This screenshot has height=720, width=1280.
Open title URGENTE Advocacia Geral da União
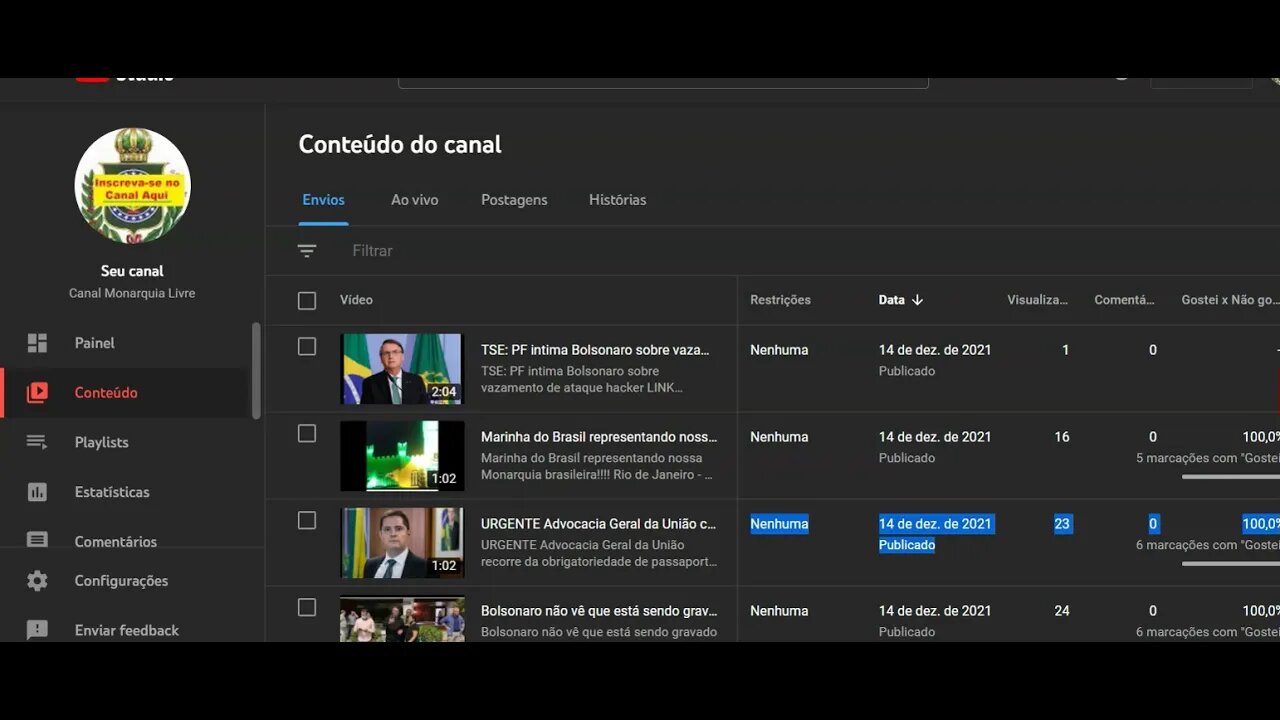[598, 524]
